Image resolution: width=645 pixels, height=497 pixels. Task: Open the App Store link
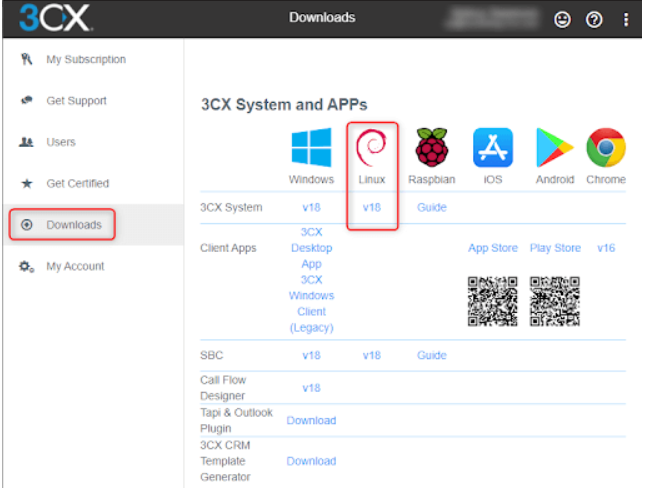click(x=493, y=248)
